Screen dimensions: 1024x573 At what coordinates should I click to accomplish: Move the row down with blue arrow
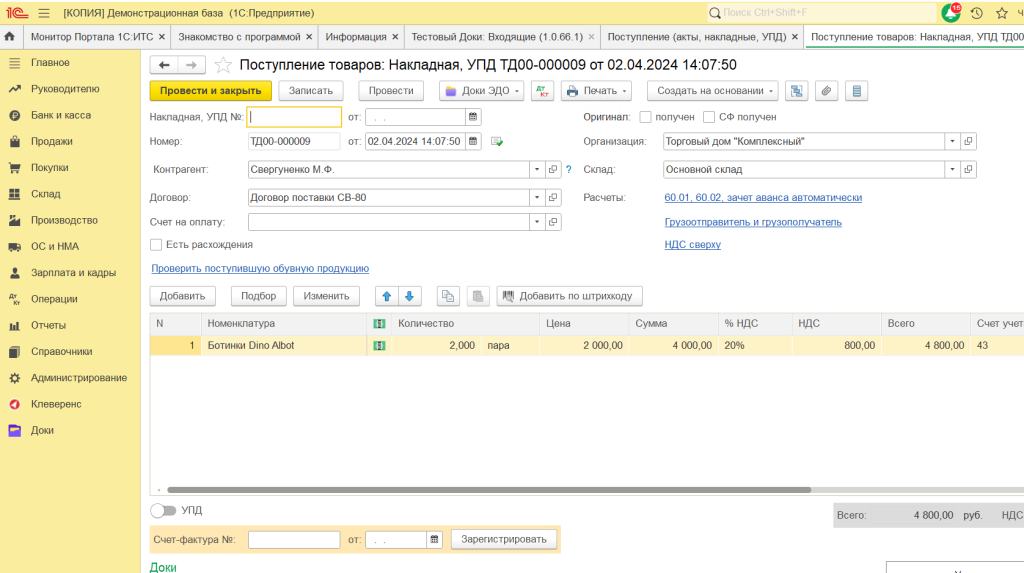pos(409,296)
